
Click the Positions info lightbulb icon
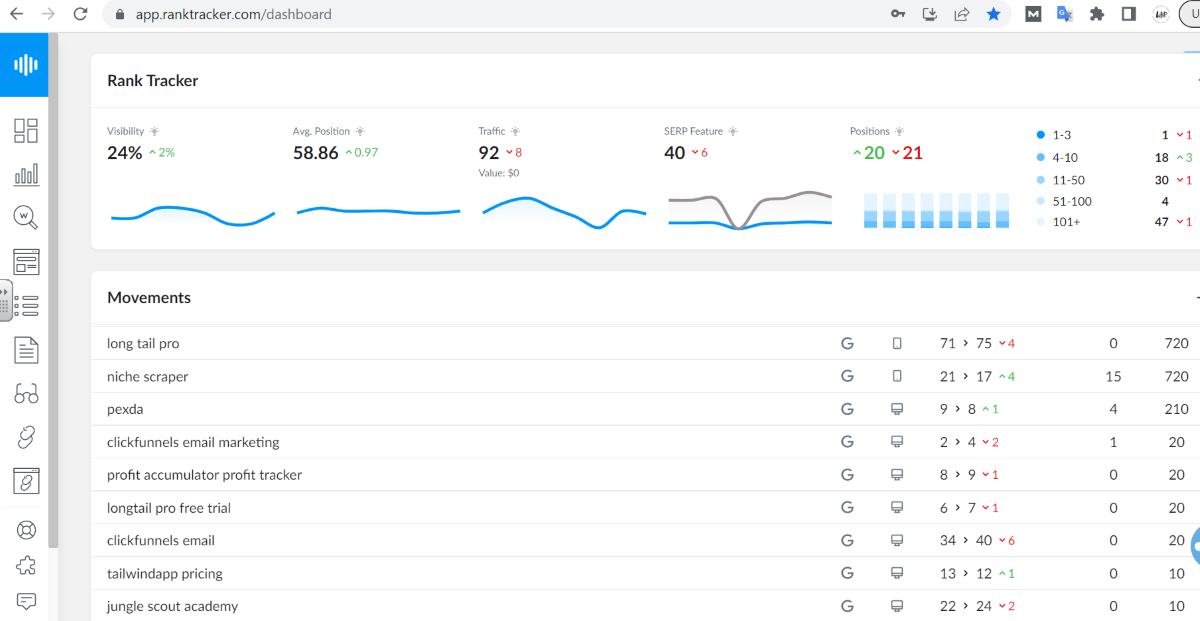[899, 131]
